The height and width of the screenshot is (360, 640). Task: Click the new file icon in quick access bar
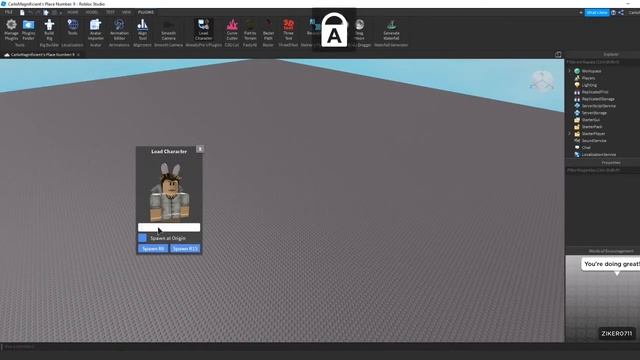[x=22, y=13]
